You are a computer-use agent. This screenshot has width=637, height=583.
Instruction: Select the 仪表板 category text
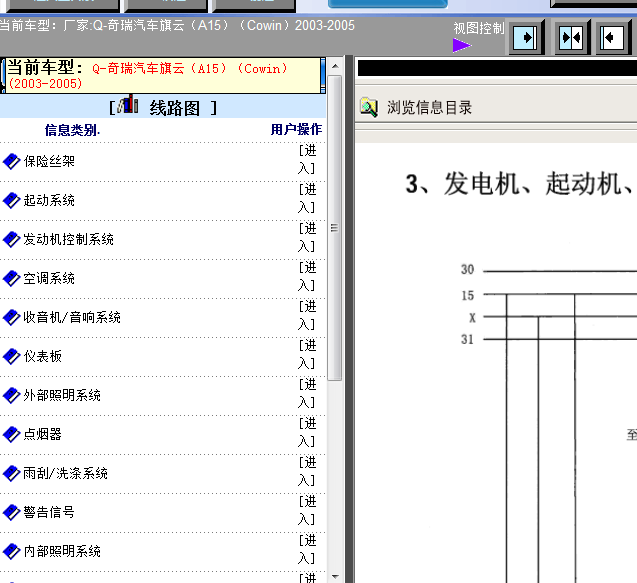pos(43,356)
